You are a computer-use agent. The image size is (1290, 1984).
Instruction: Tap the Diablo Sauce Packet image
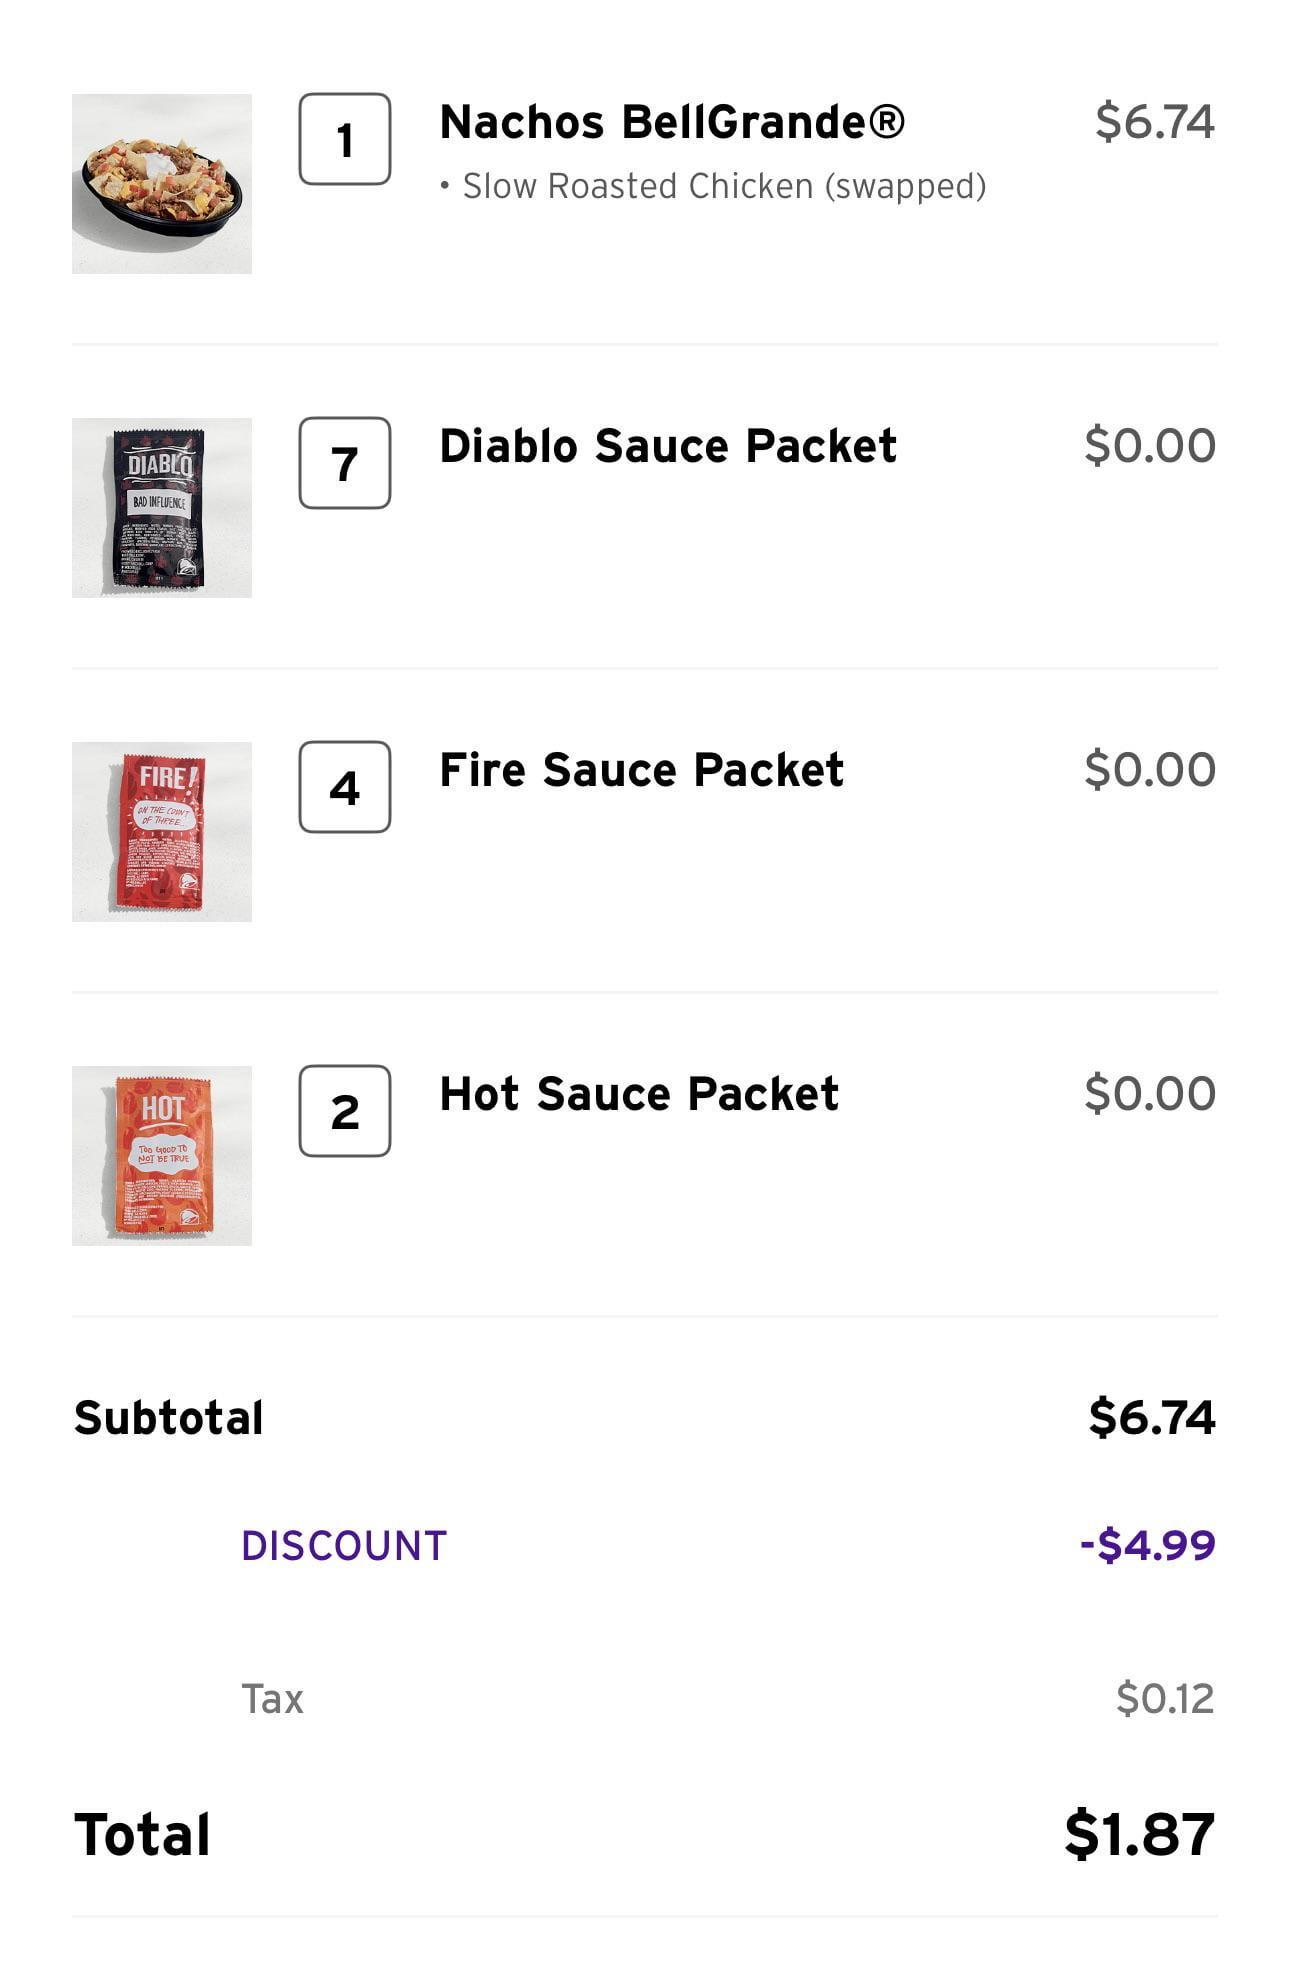(162, 508)
